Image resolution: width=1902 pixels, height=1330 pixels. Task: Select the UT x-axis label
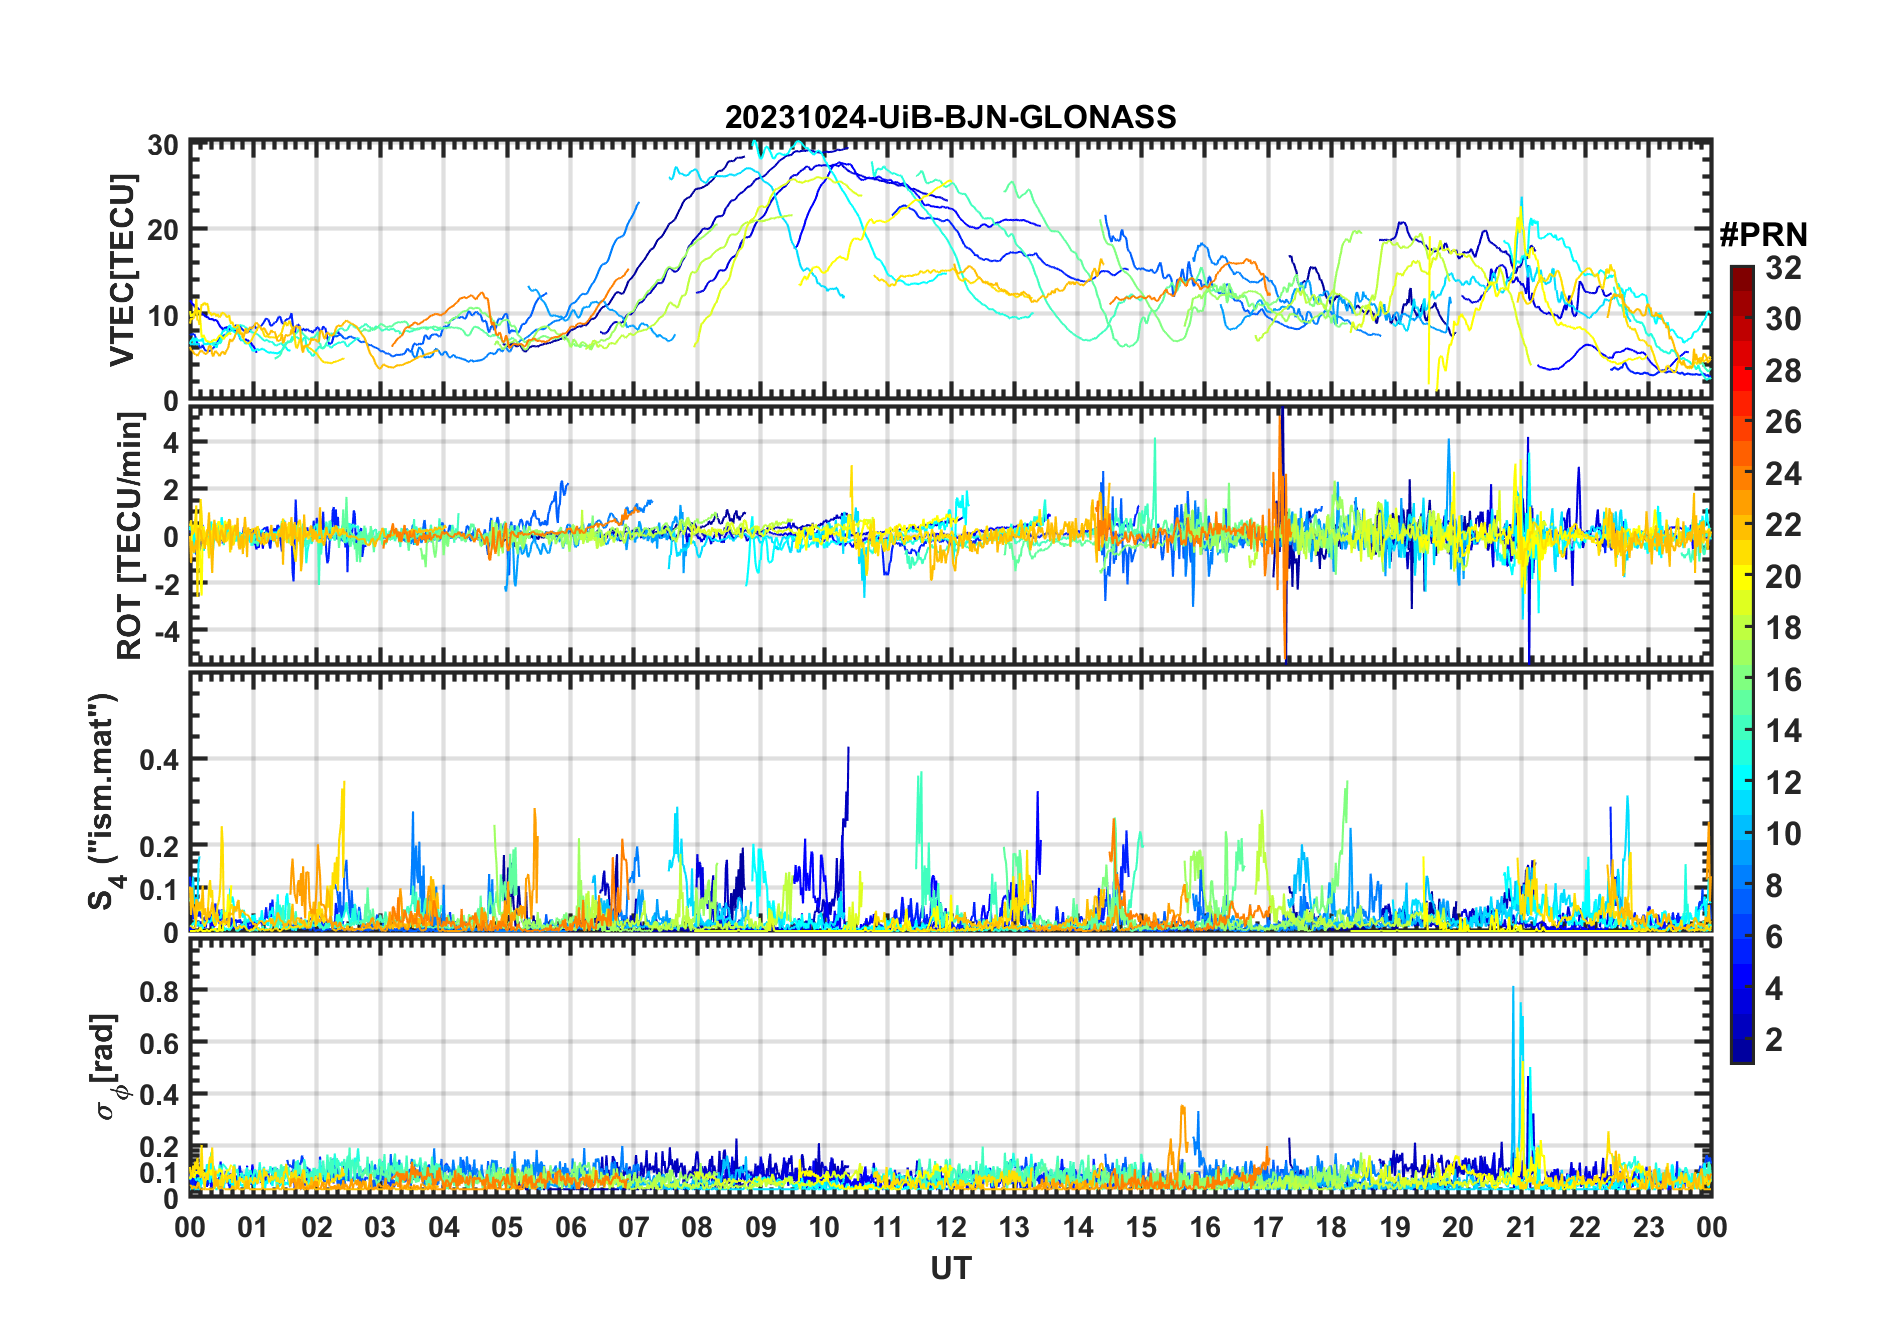950,1268
